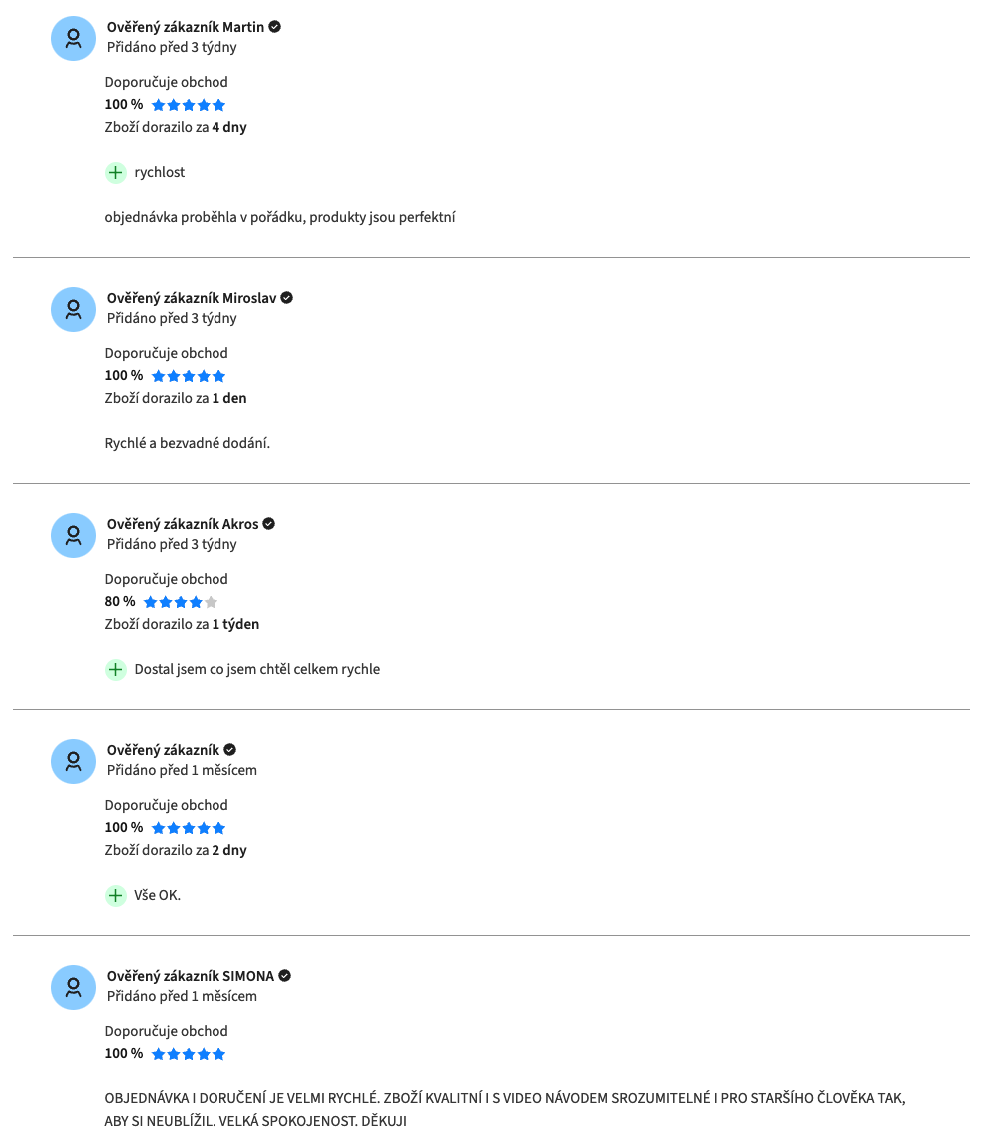Click verified checkmark badge next to Martin

click(275, 27)
